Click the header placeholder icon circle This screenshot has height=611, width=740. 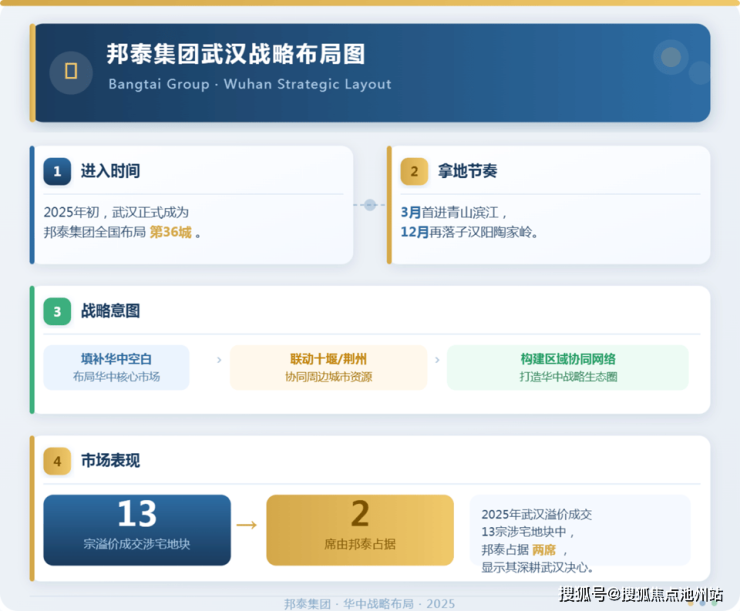[x=71, y=72]
